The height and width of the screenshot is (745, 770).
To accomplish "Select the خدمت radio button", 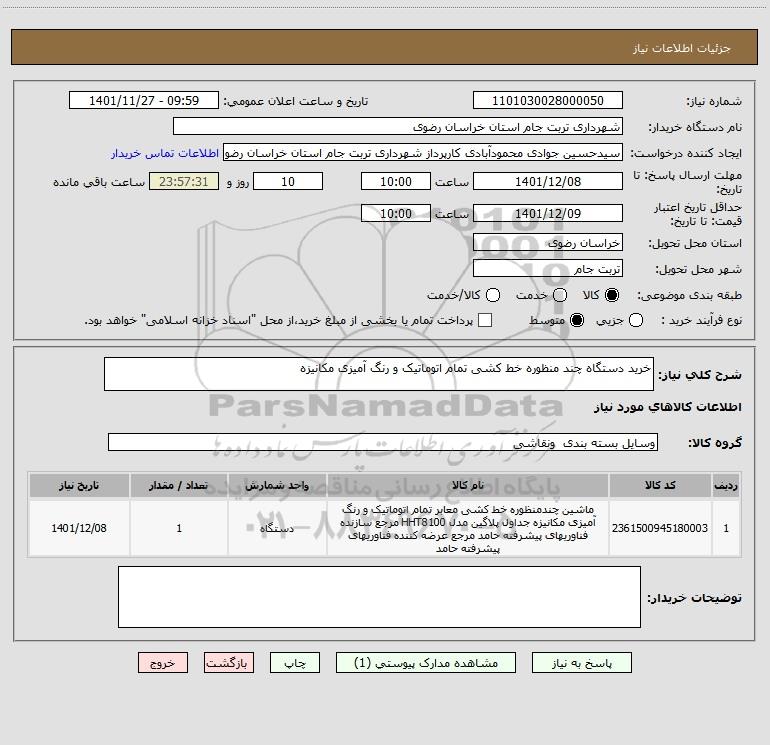I will pos(560,295).
